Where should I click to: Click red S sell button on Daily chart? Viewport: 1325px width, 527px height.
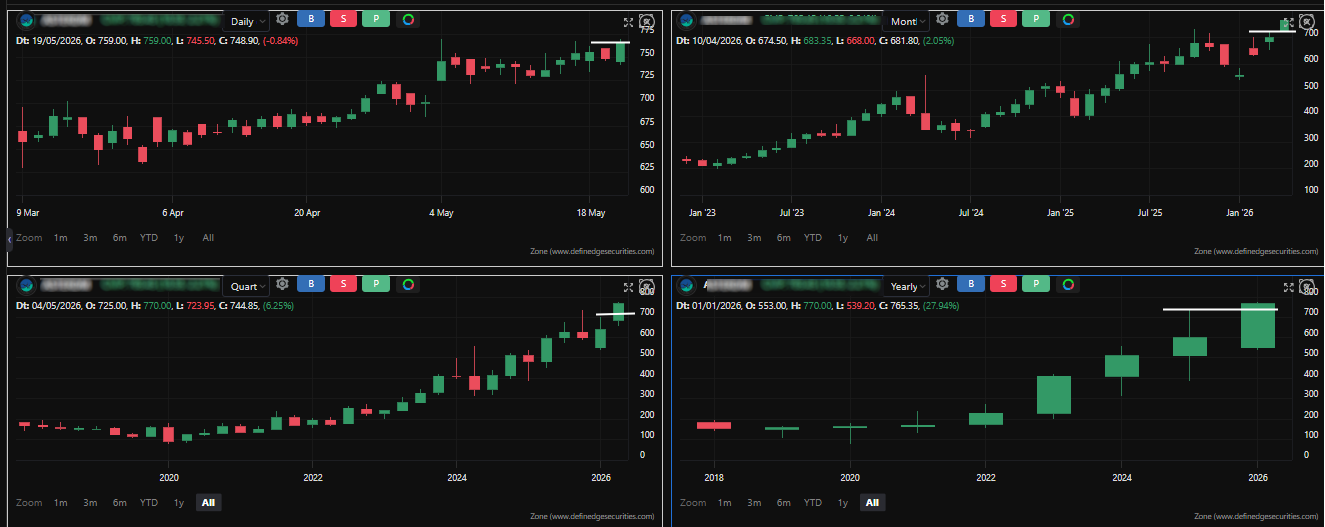tap(343, 20)
